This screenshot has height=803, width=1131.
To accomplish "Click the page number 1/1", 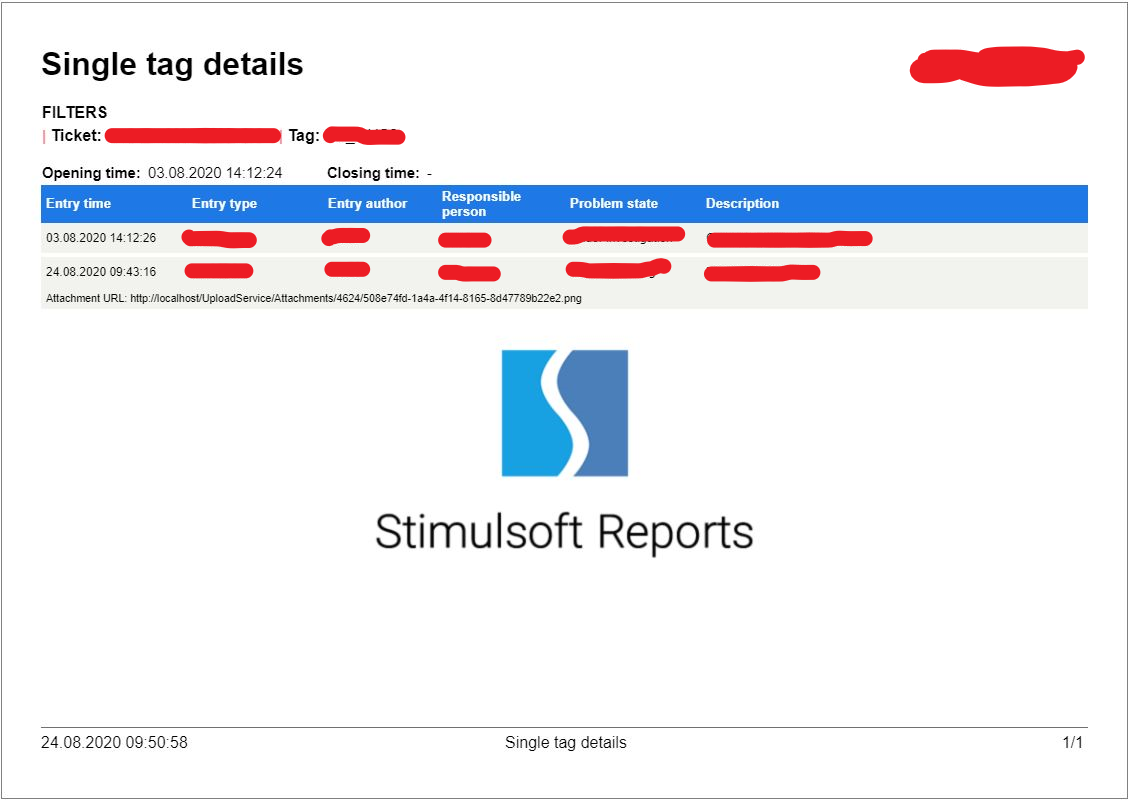I will (1072, 743).
